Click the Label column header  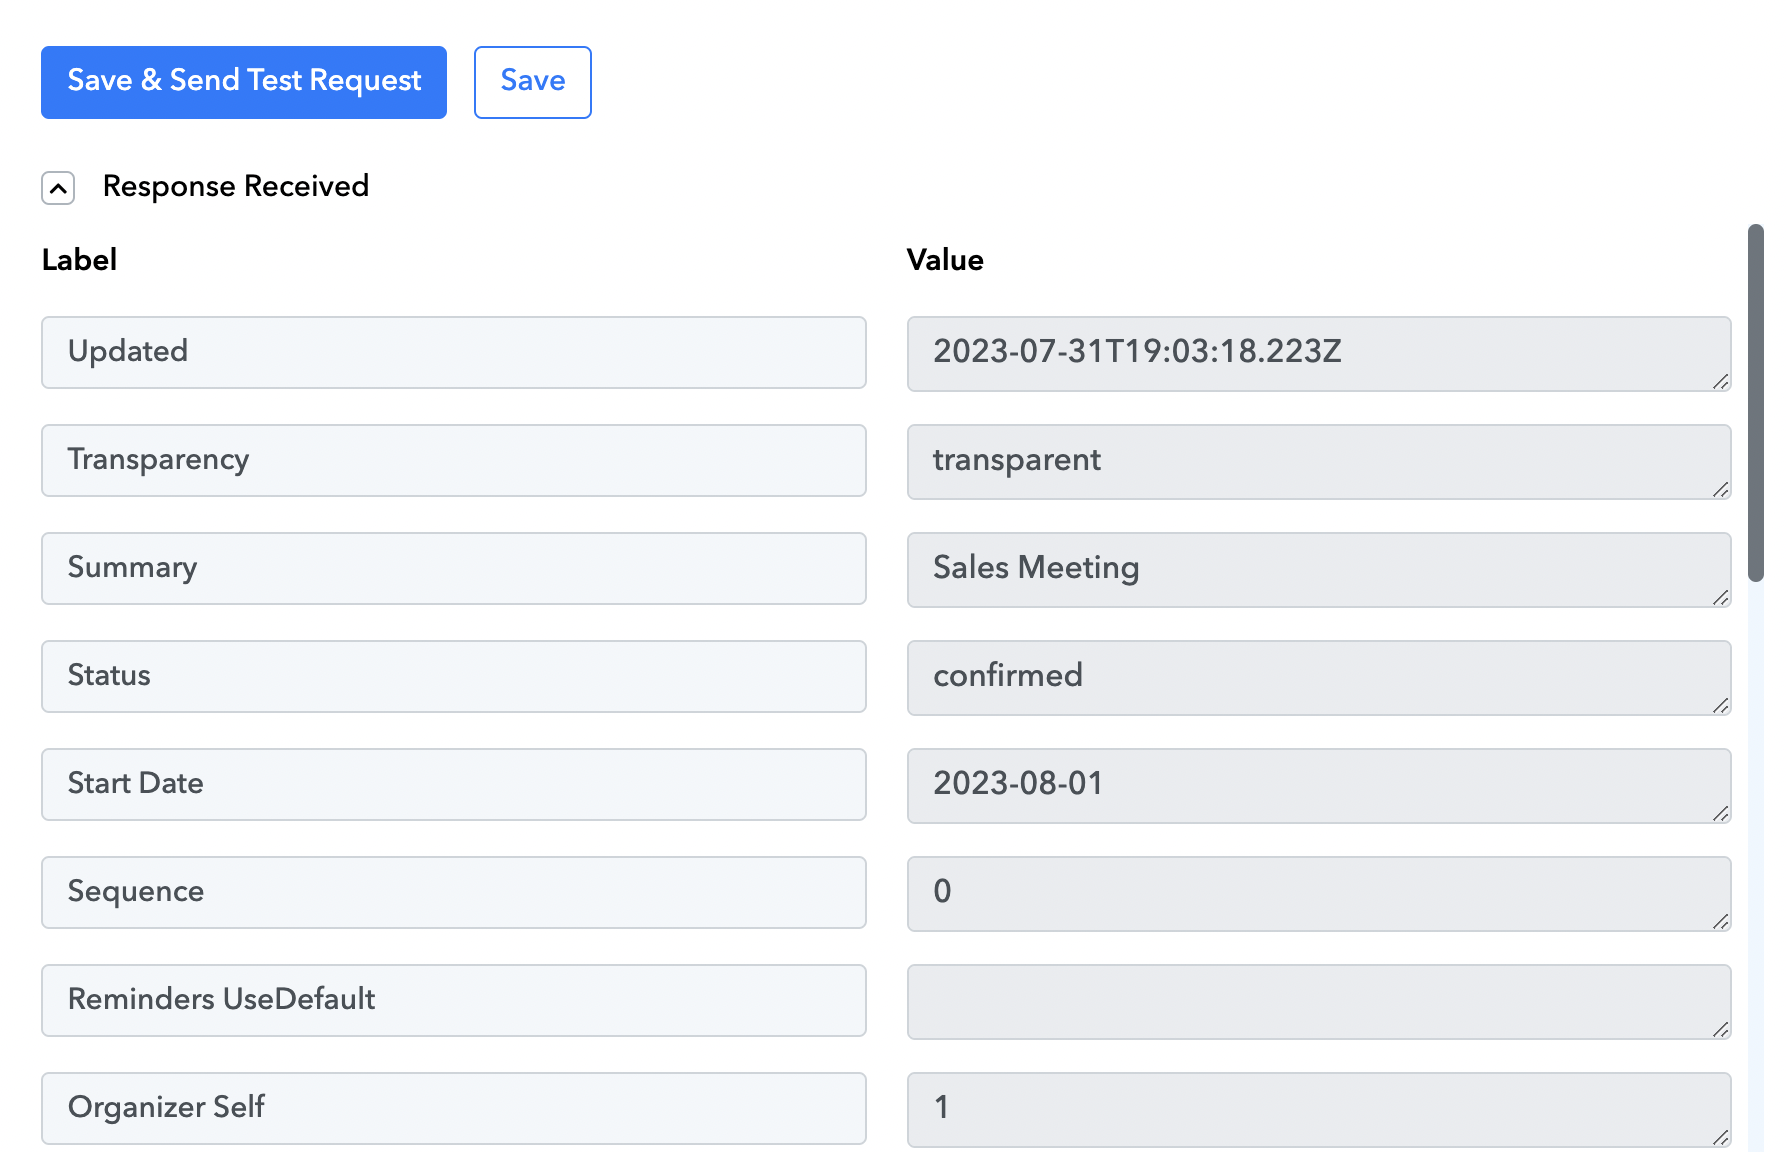coord(80,260)
